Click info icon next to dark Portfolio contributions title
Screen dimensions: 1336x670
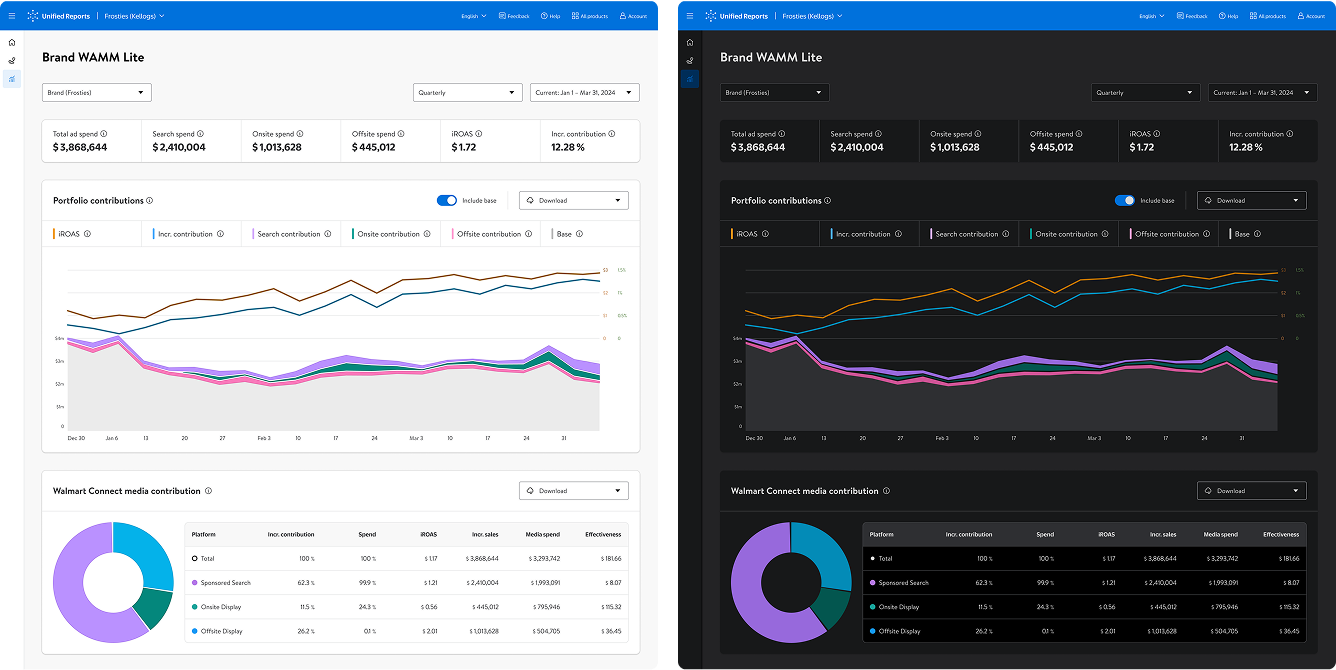tap(828, 201)
